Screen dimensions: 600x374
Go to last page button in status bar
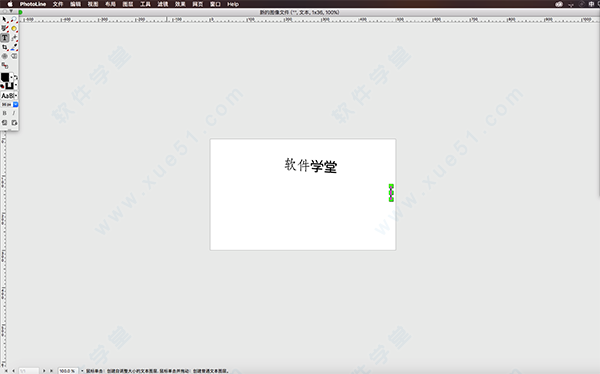[51, 371]
